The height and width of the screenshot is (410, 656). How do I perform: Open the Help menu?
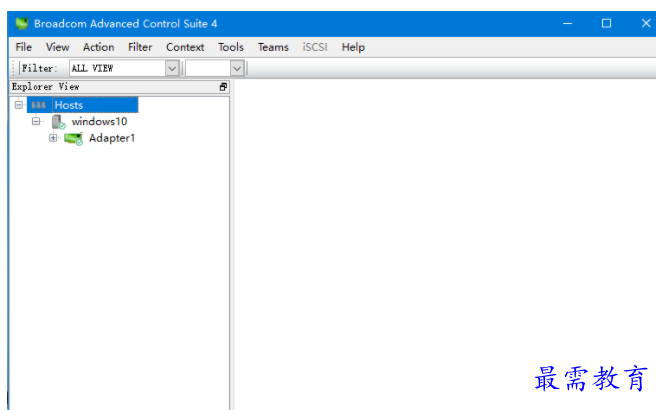pos(353,47)
